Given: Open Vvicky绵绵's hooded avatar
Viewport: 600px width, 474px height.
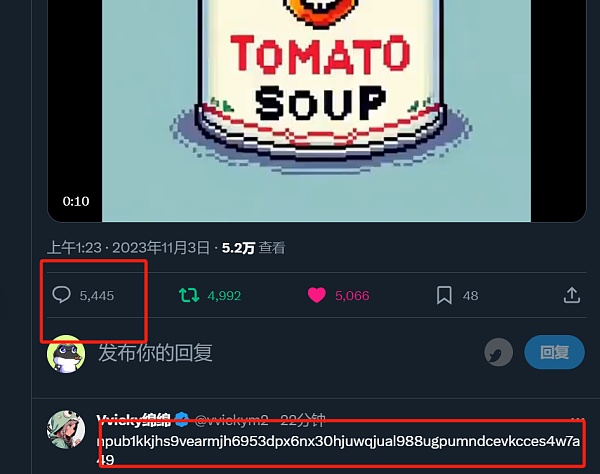Looking at the screenshot, I should pos(66,429).
